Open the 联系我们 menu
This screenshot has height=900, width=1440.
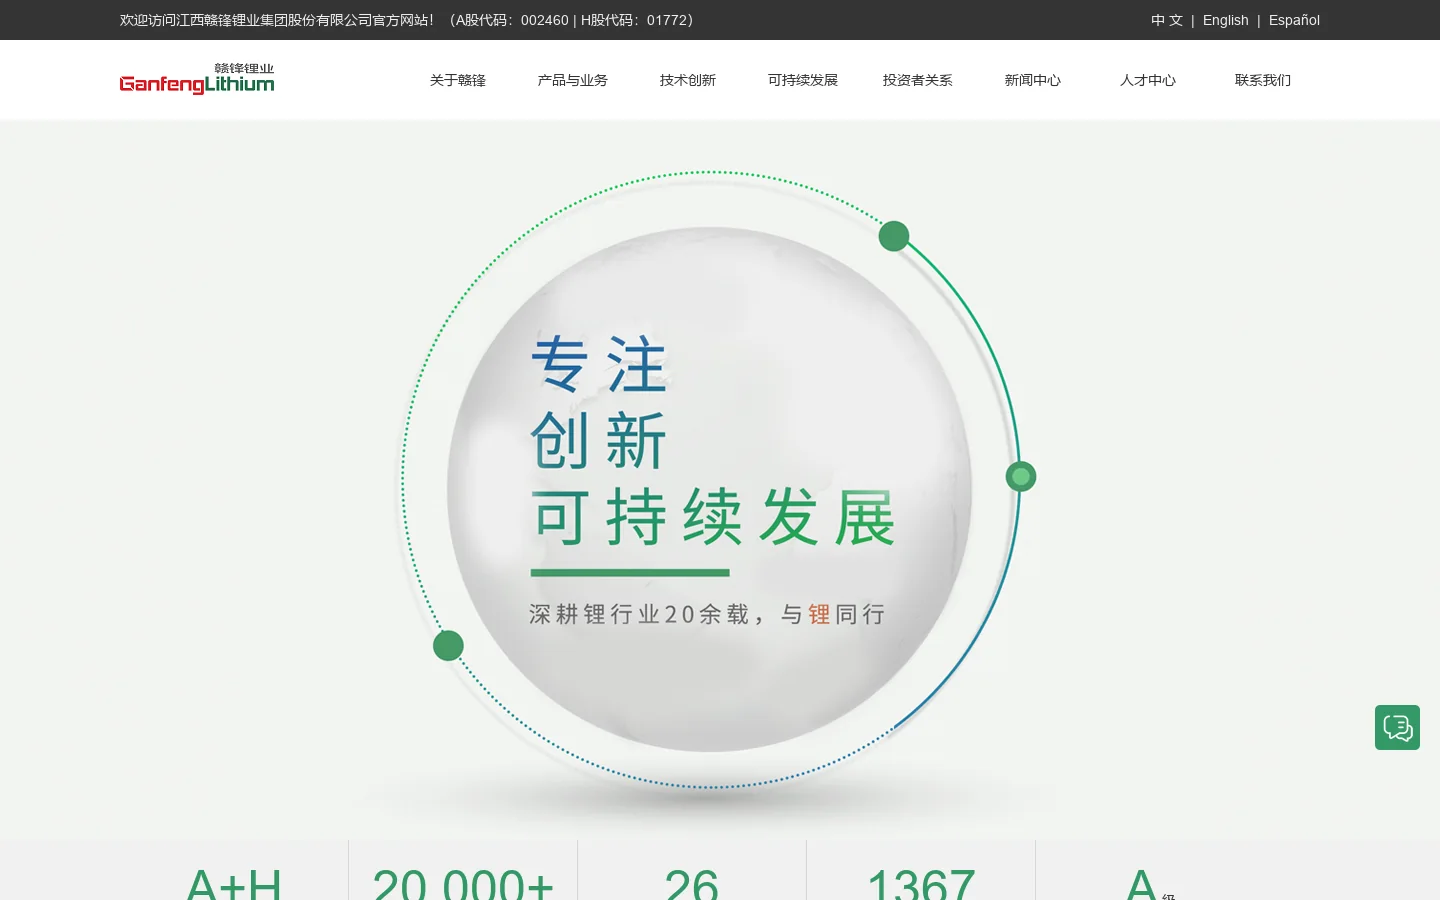click(x=1263, y=80)
